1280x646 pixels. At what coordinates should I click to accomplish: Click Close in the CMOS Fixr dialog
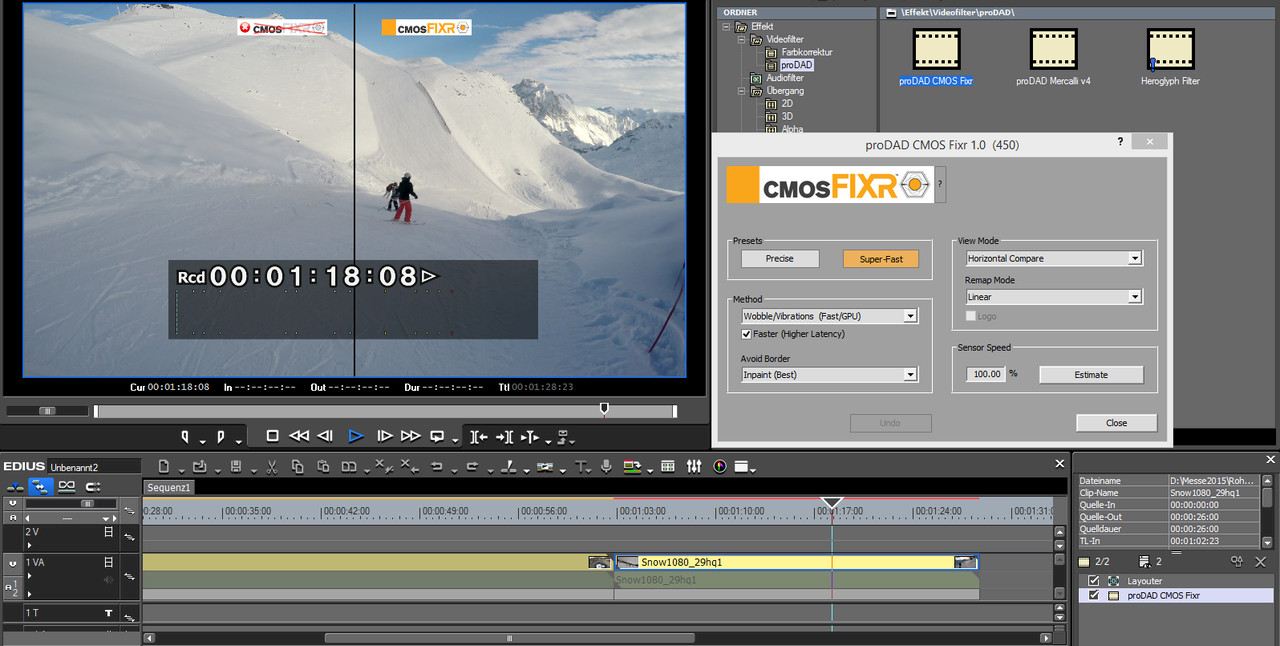point(1117,423)
